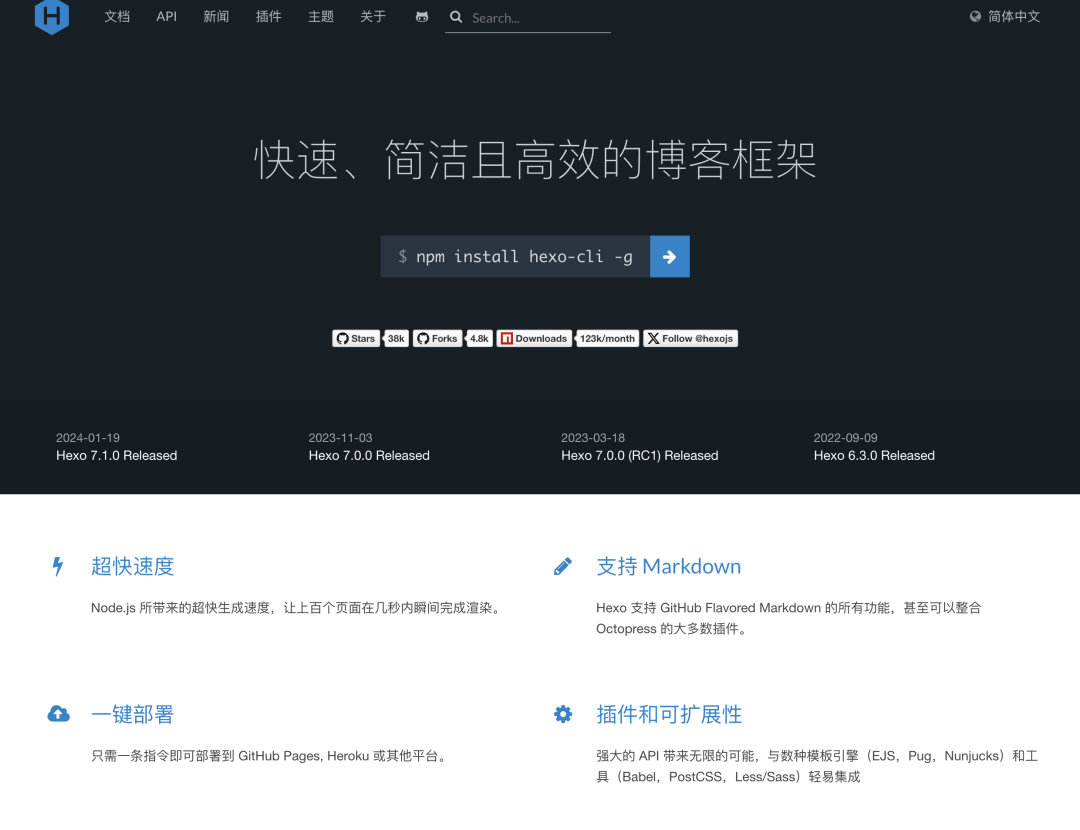Click the 123k/month downloads count
Screen dimensions: 1080x830
coord(608,338)
